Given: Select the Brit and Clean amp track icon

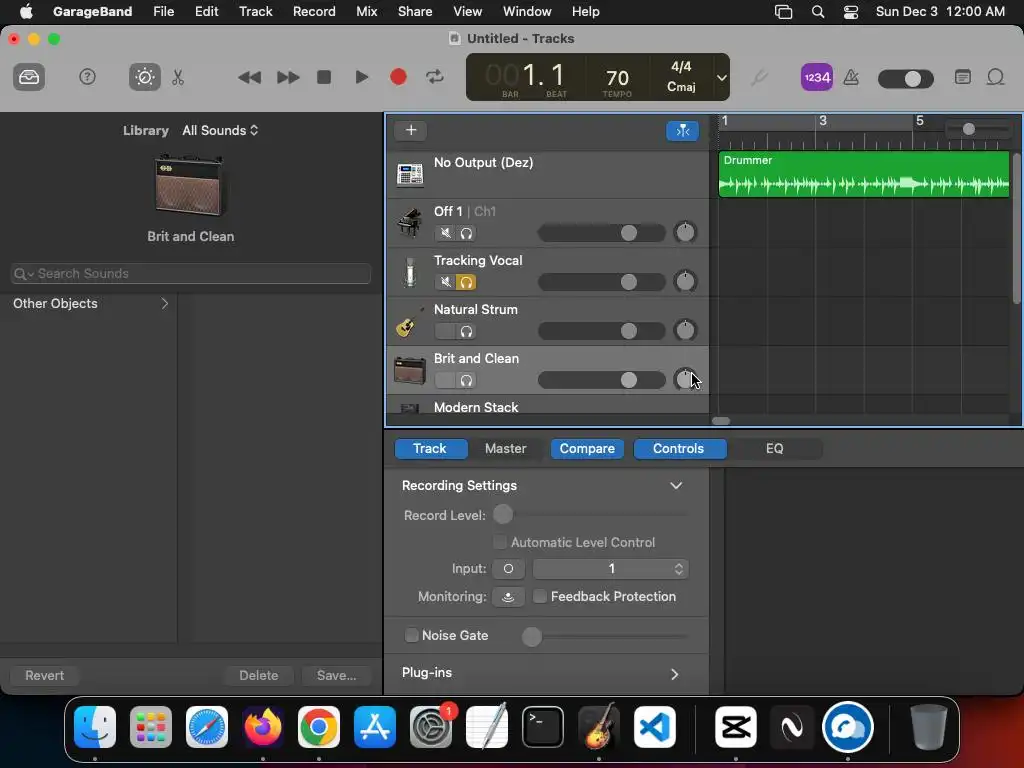Looking at the screenshot, I should tap(409, 370).
